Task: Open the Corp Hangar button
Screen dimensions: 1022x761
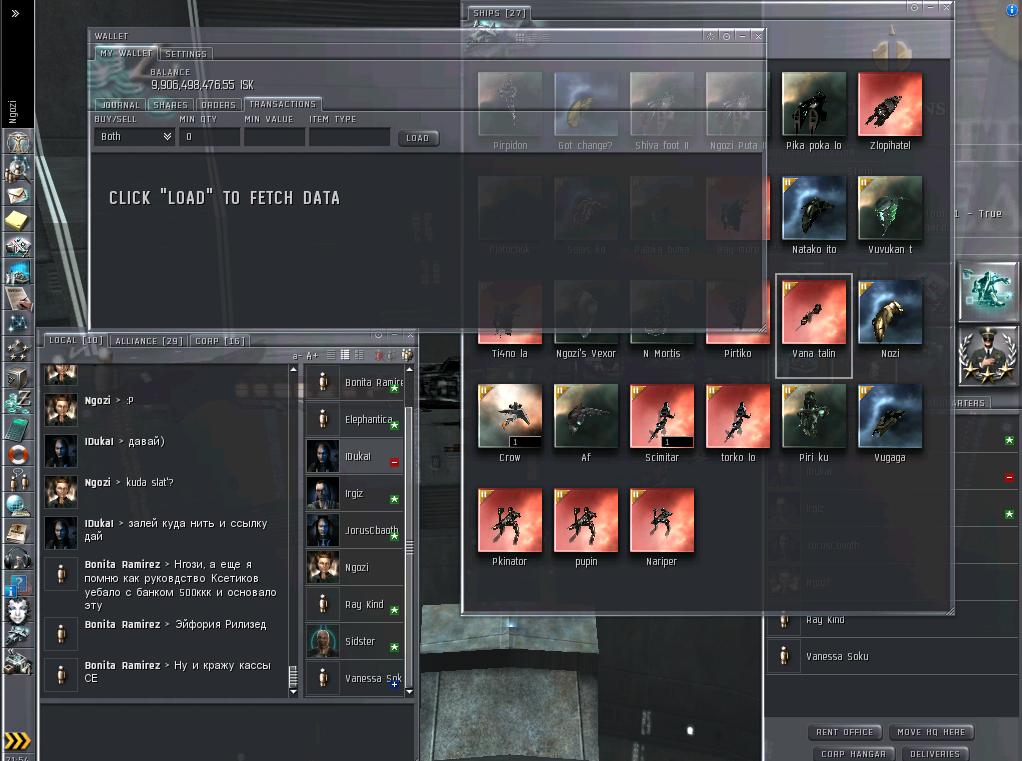Action: (853, 754)
